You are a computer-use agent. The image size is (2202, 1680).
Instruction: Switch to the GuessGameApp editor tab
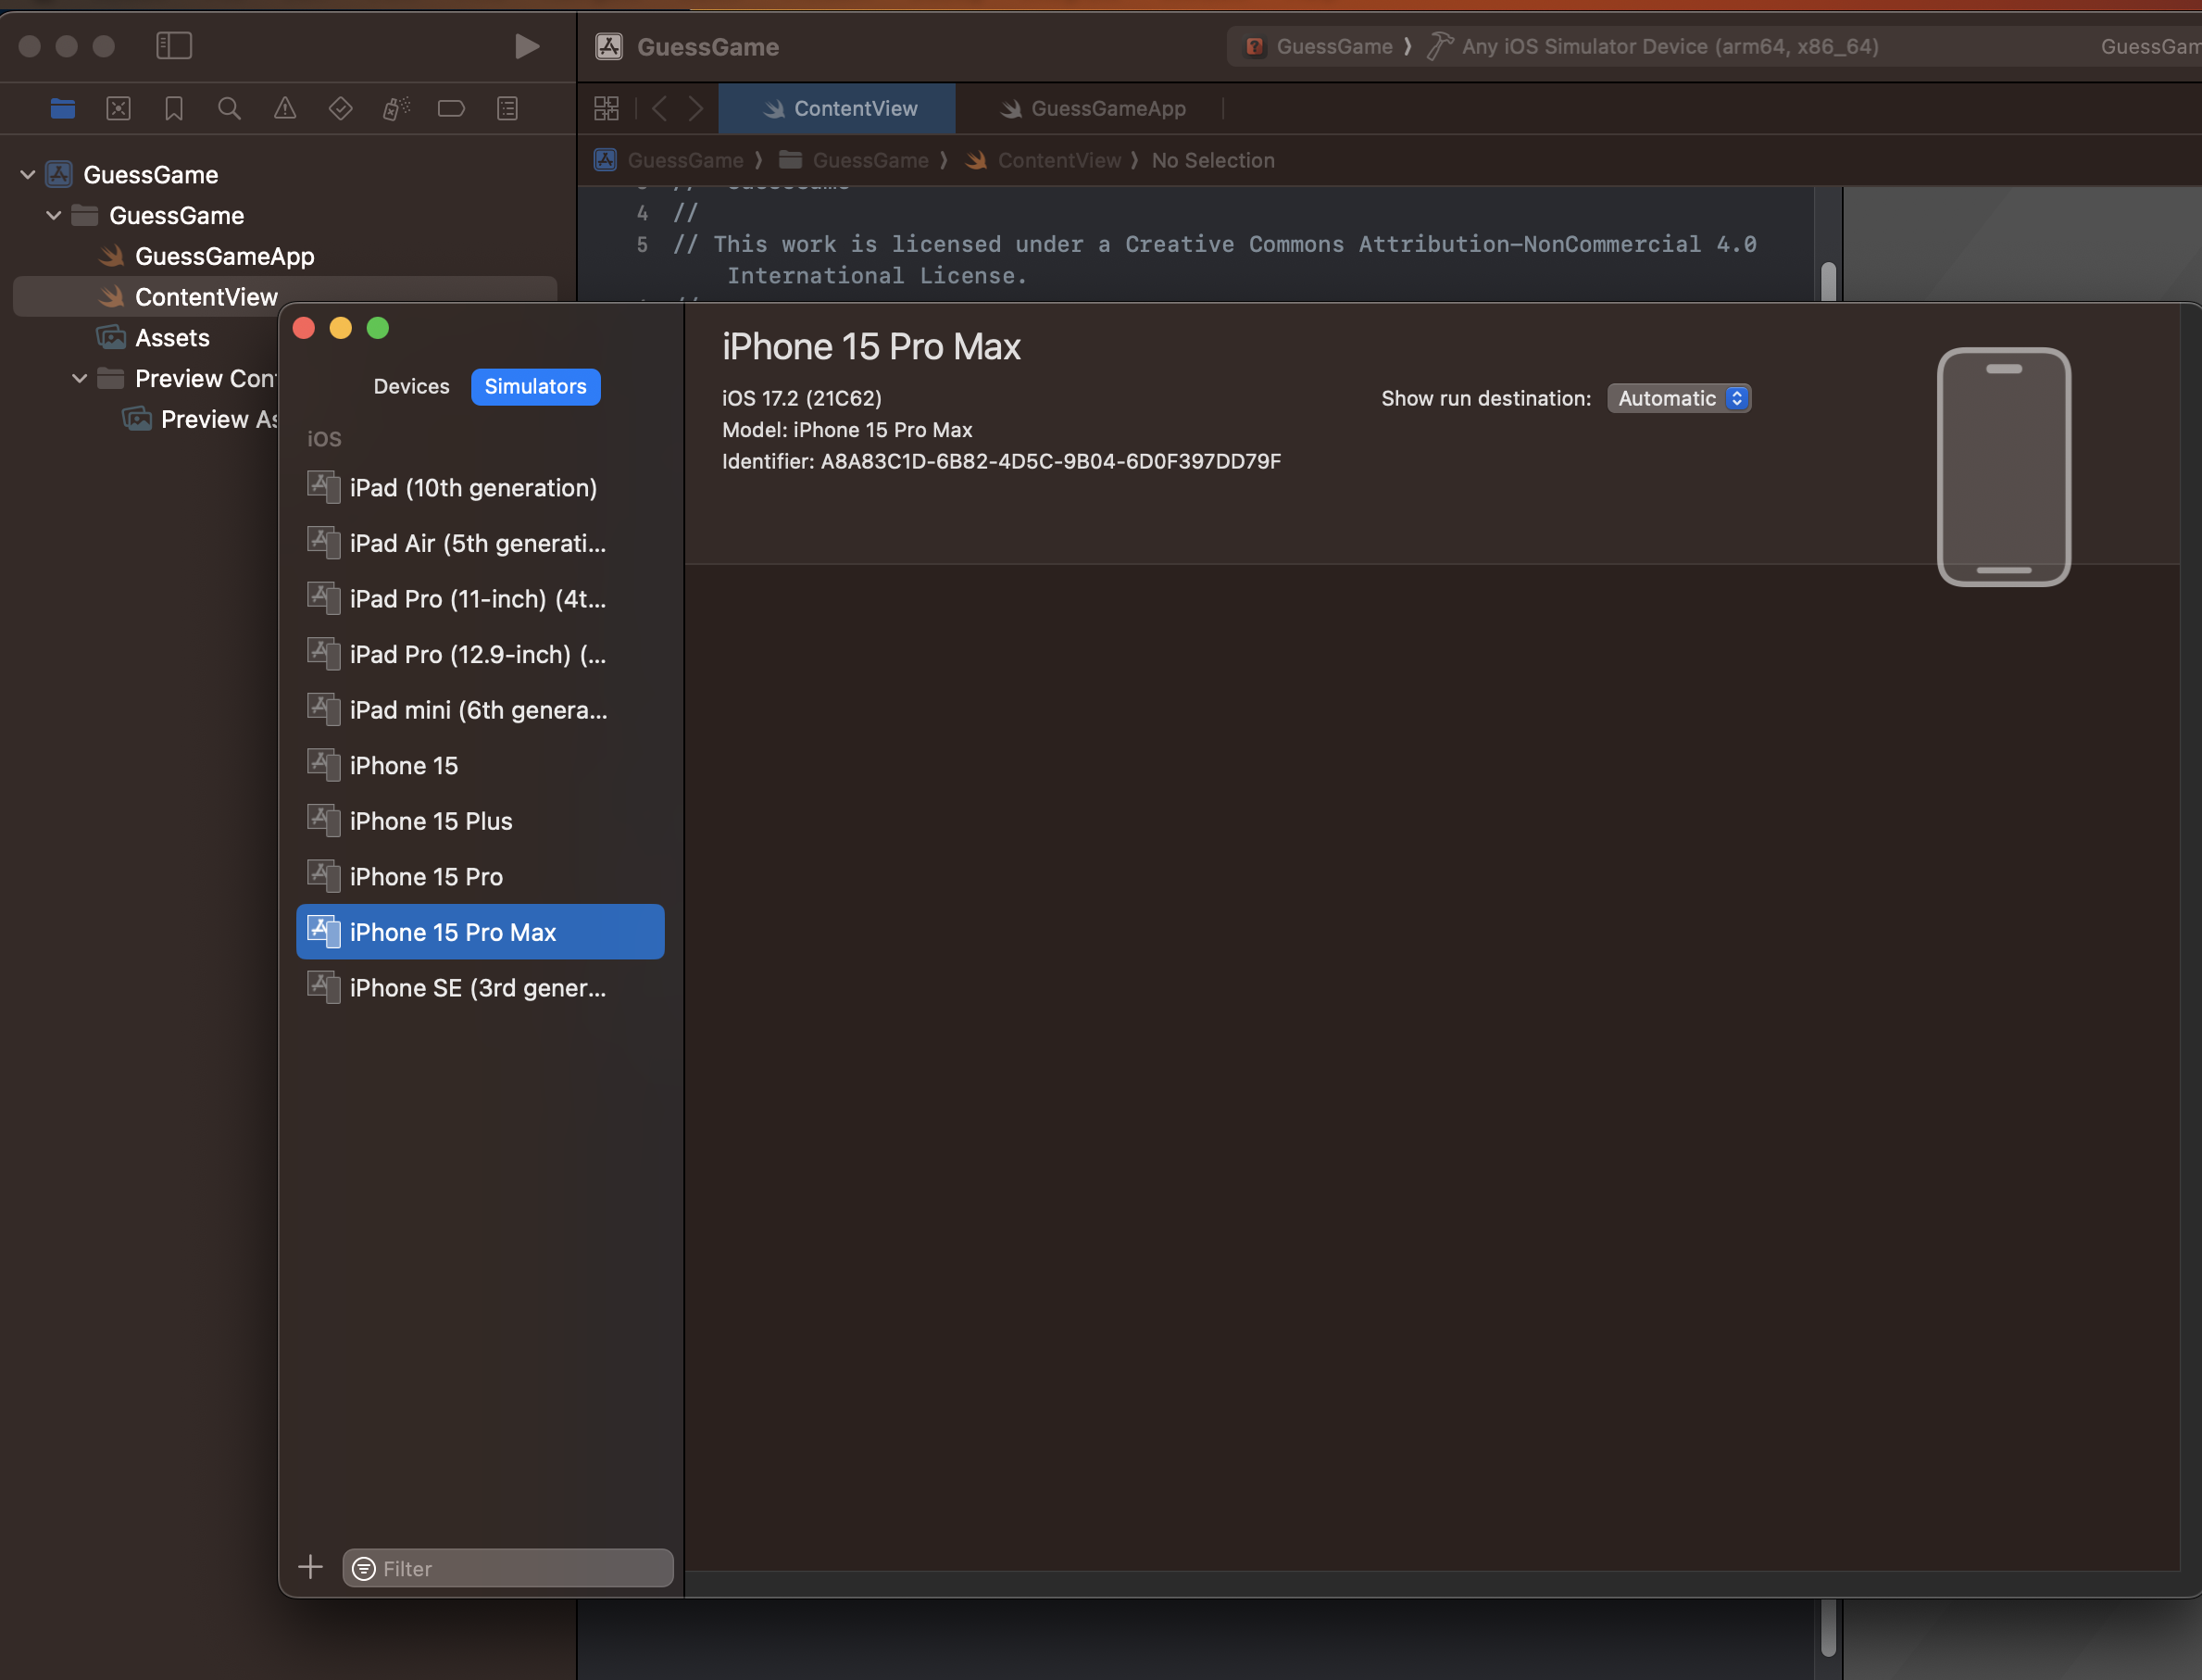tap(1093, 109)
